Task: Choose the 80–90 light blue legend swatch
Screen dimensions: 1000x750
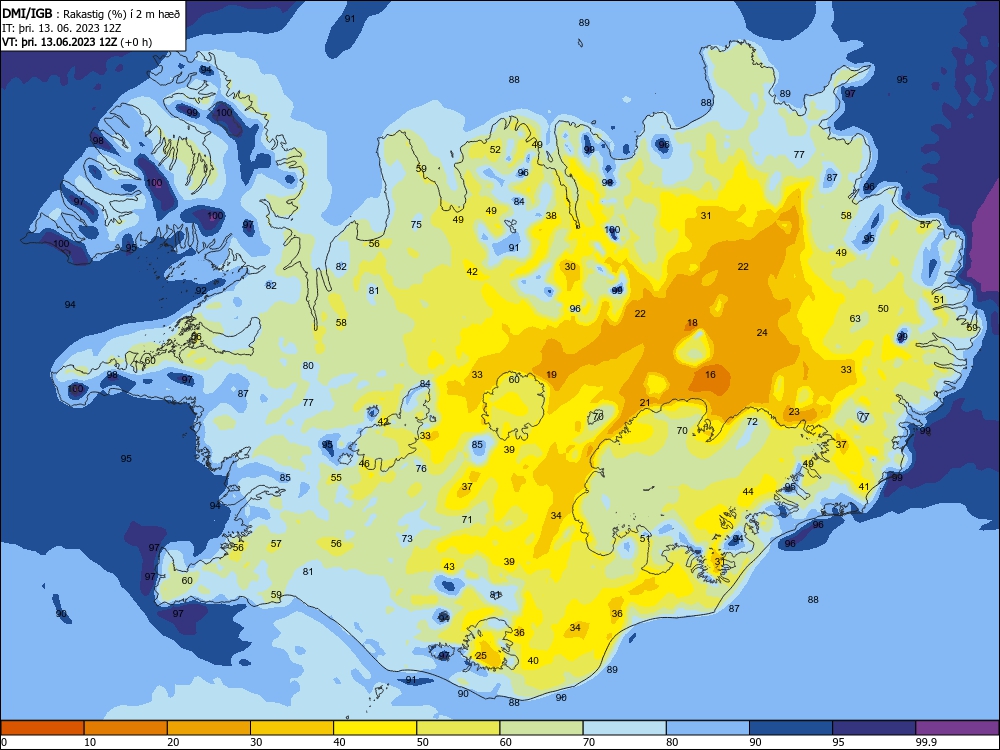Action: click(708, 728)
